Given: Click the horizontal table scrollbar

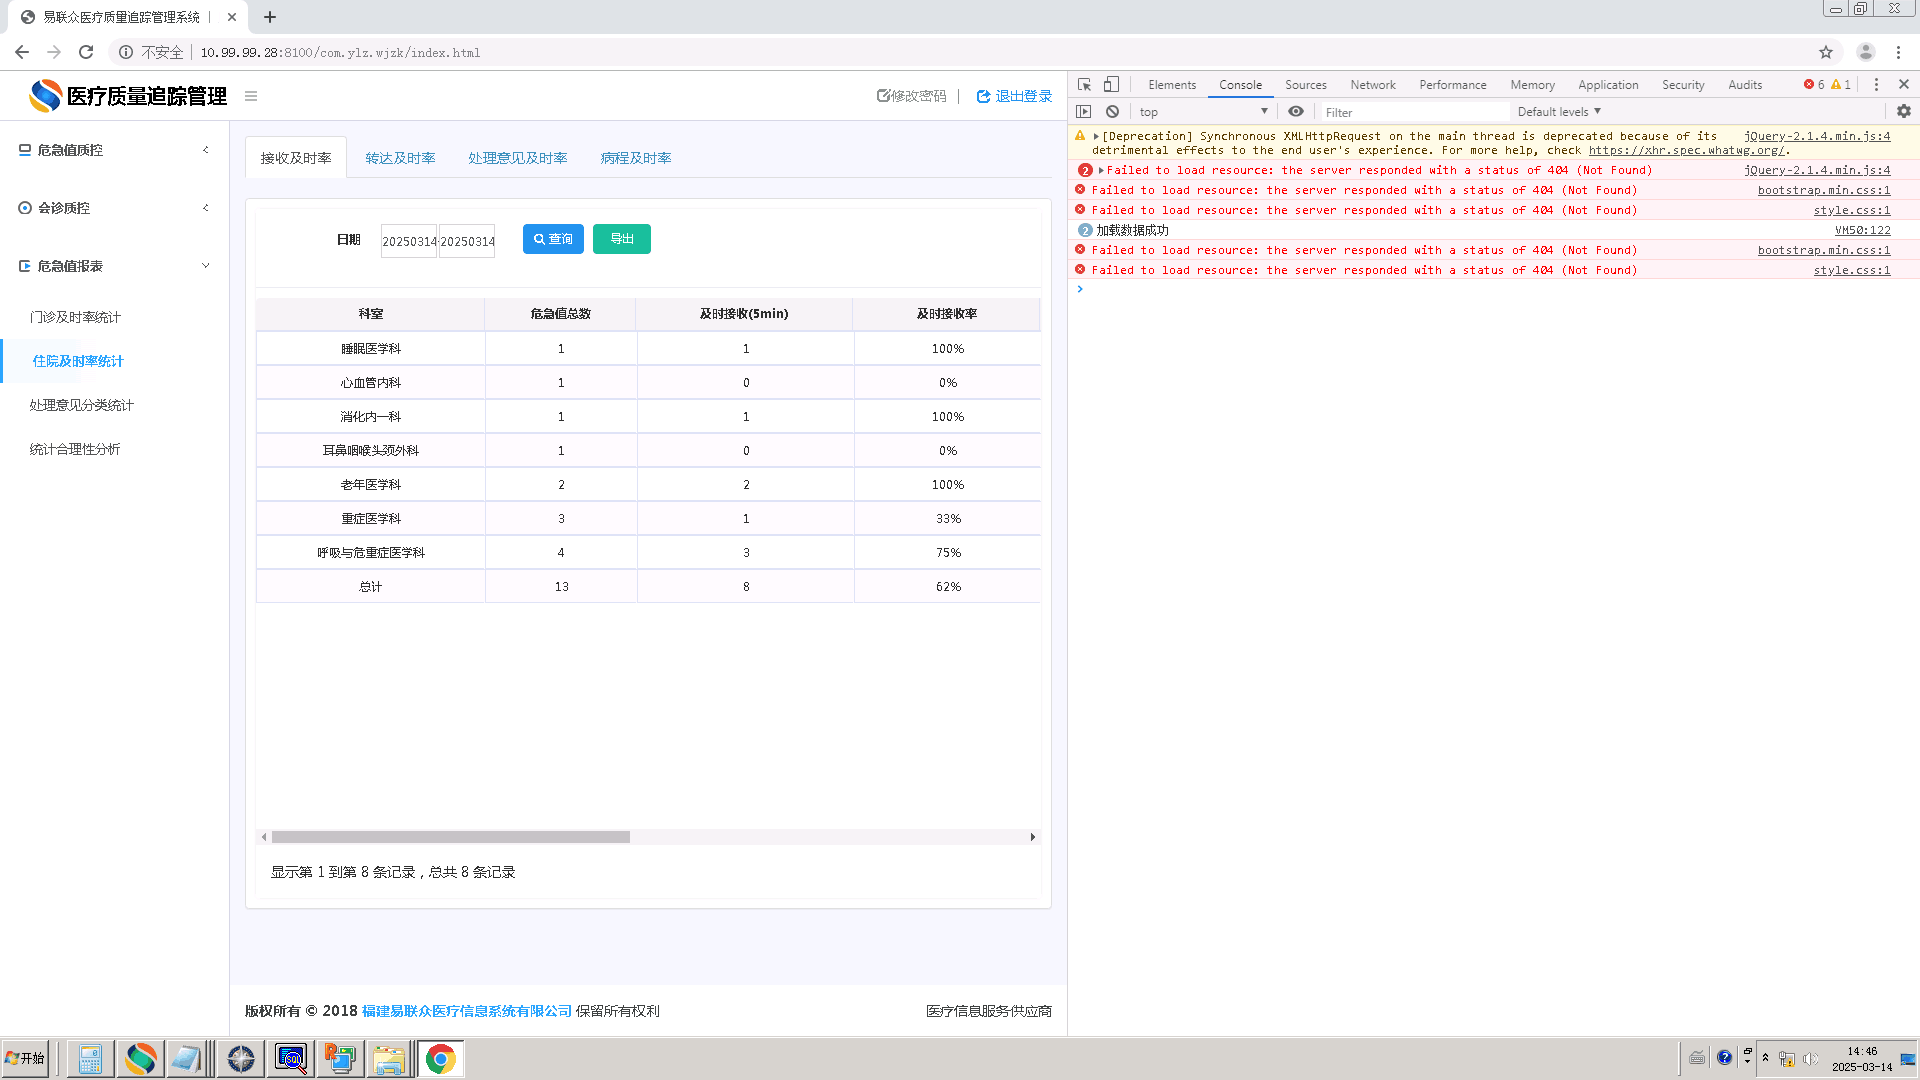Looking at the screenshot, I should [450, 837].
